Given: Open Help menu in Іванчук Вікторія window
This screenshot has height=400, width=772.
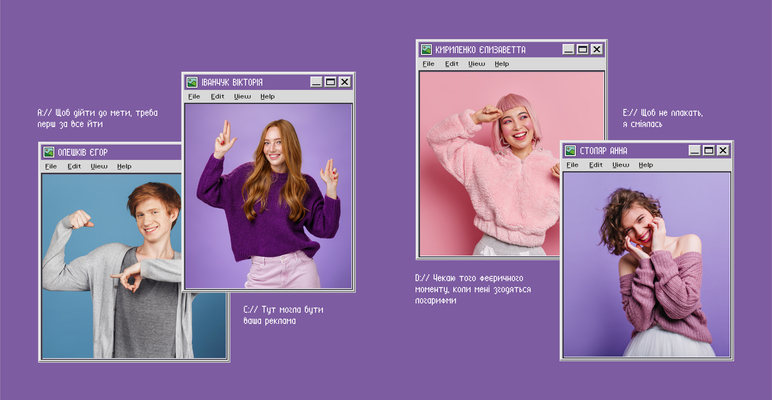Looking at the screenshot, I should [267, 97].
